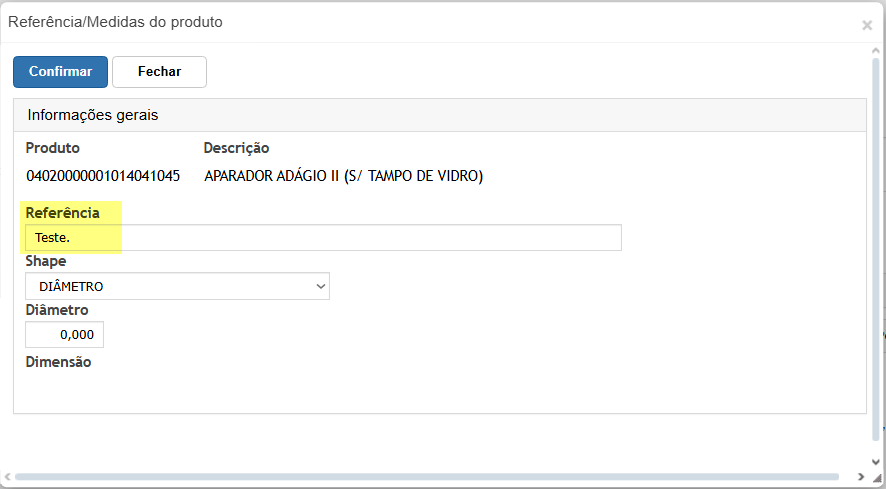Click the horizontal scrollbar thumb at bottom
886x489 pixels.
[x=420, y=477]
